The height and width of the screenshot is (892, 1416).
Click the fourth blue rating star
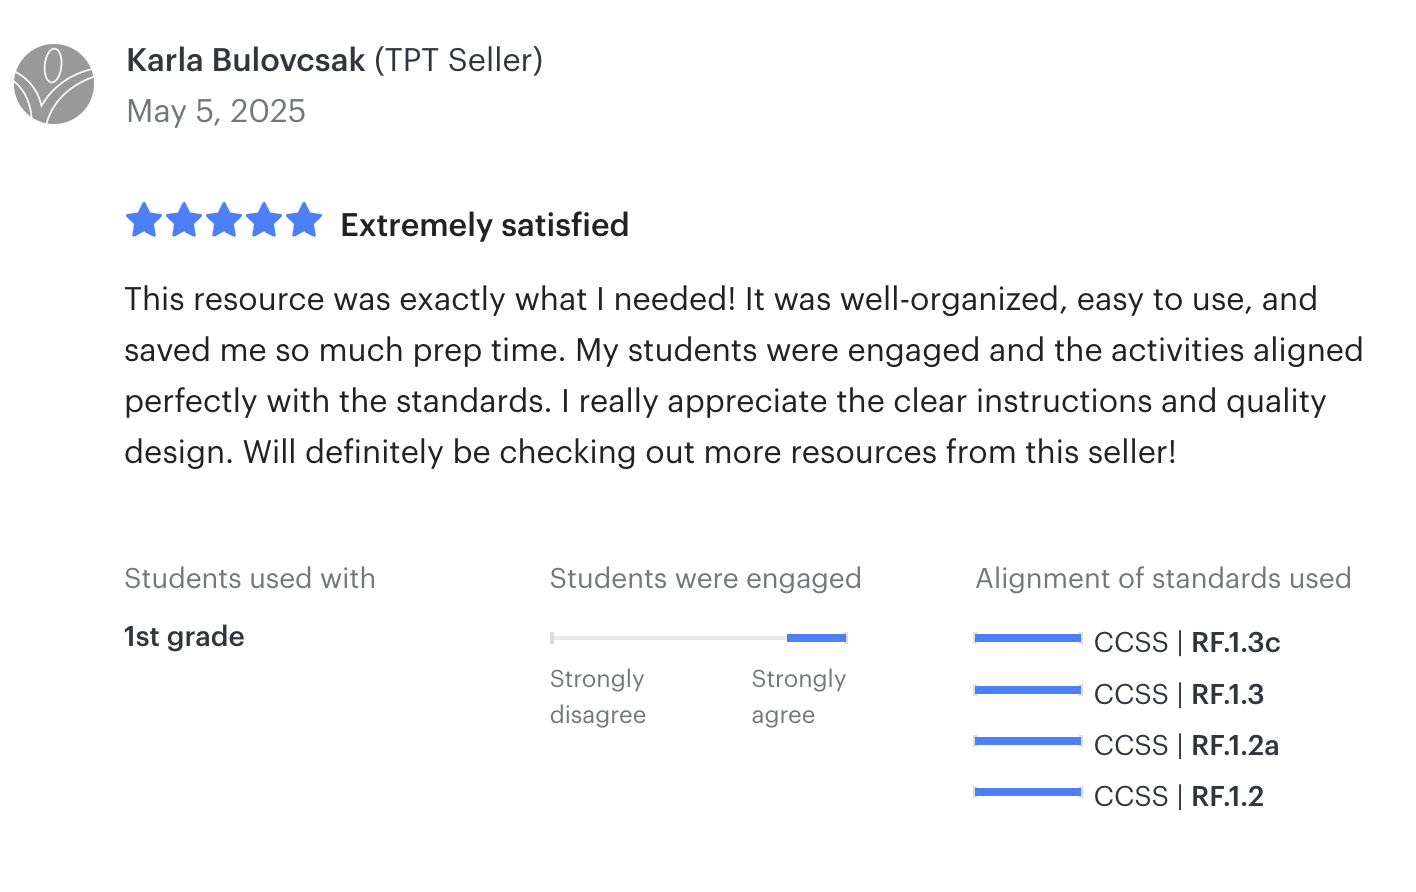264,220
